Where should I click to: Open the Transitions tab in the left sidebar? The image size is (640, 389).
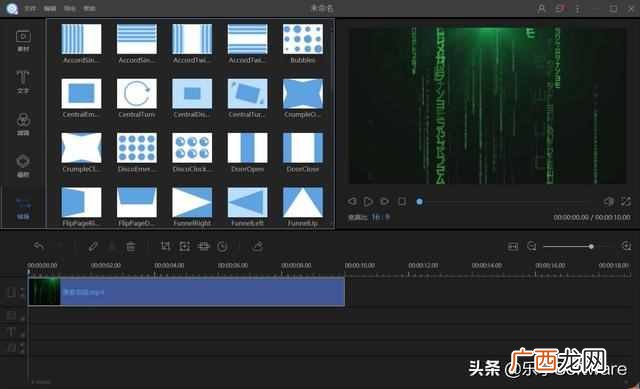tap(23, 208)
